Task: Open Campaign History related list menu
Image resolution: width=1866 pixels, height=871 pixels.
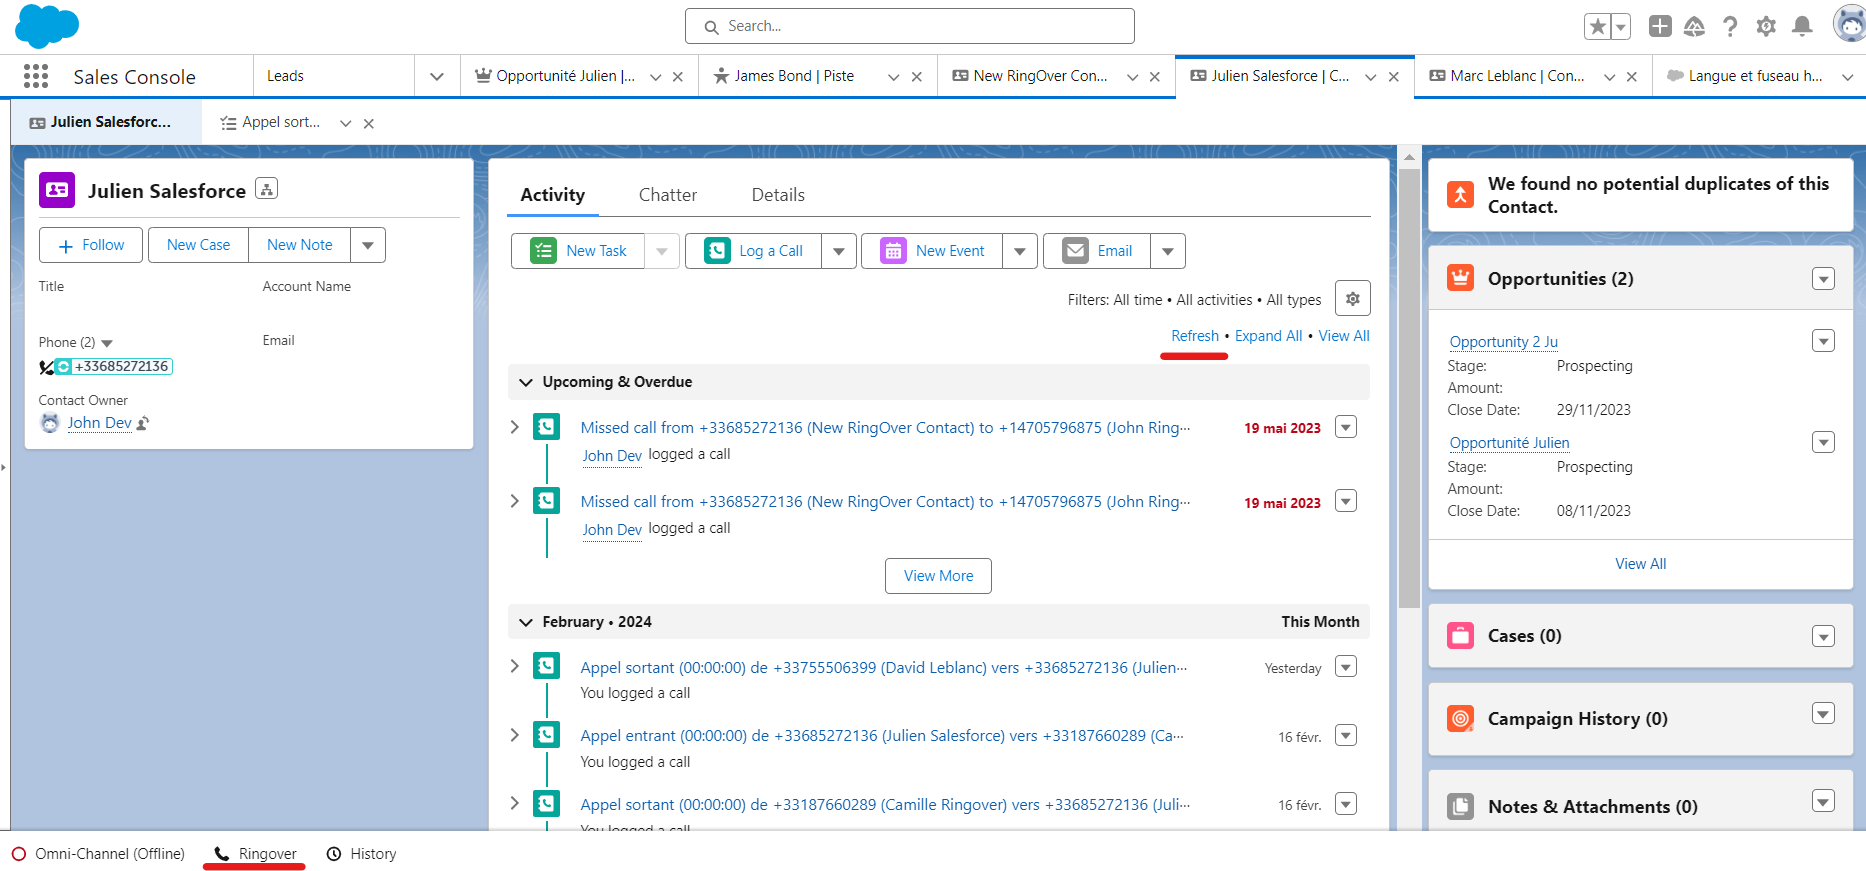Action: [1824, 713]
